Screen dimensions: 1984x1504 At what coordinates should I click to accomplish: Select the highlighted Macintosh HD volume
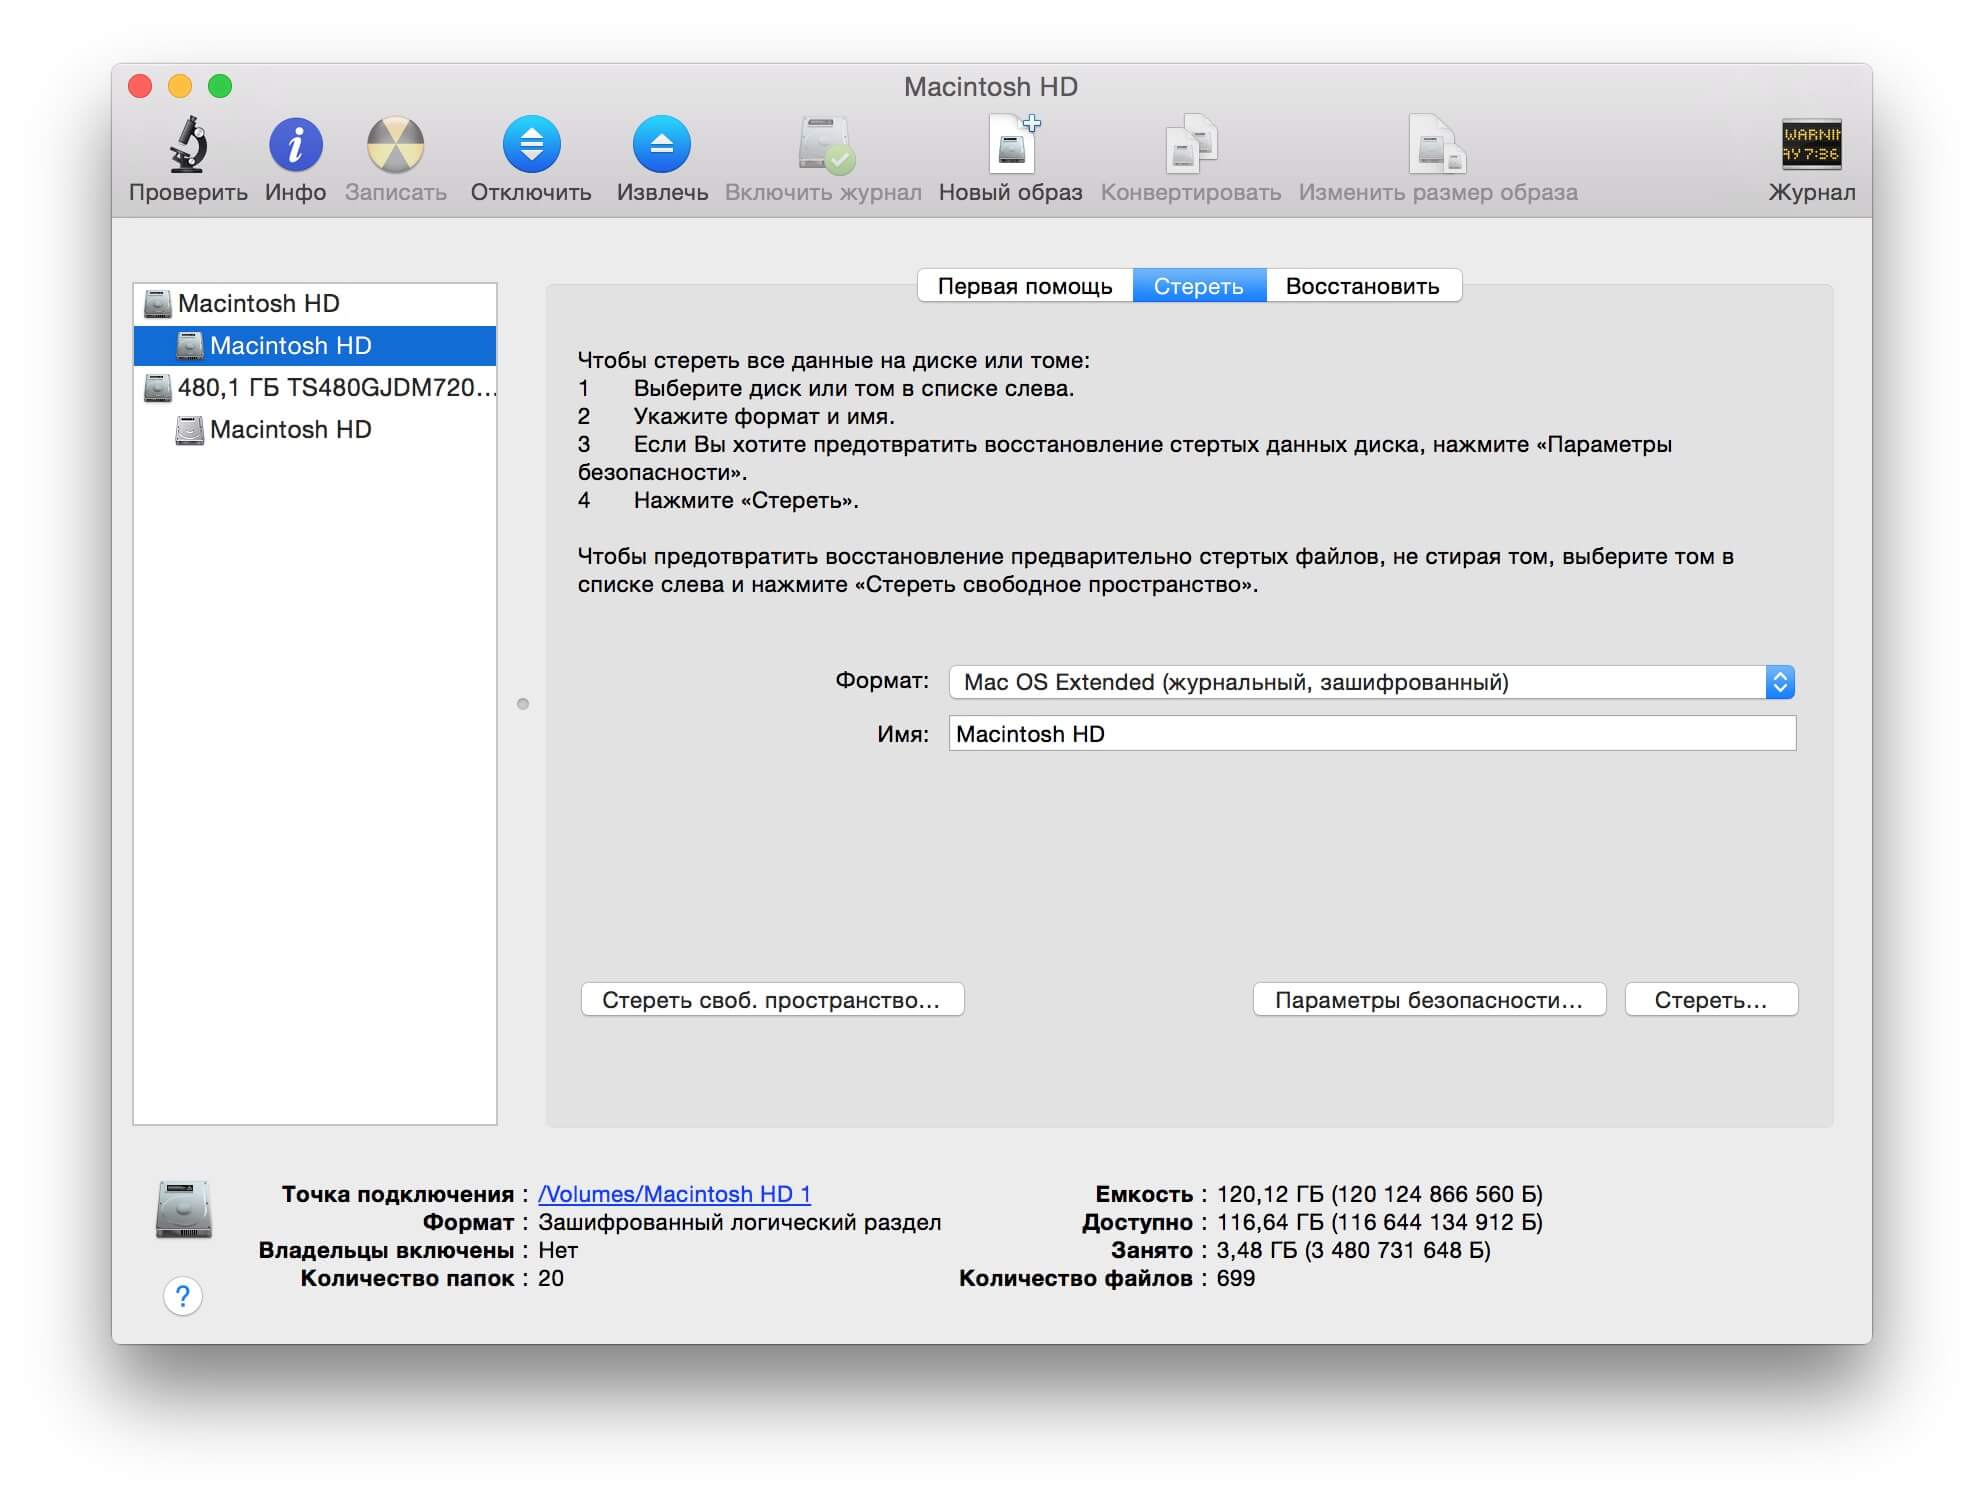point(315,345)
